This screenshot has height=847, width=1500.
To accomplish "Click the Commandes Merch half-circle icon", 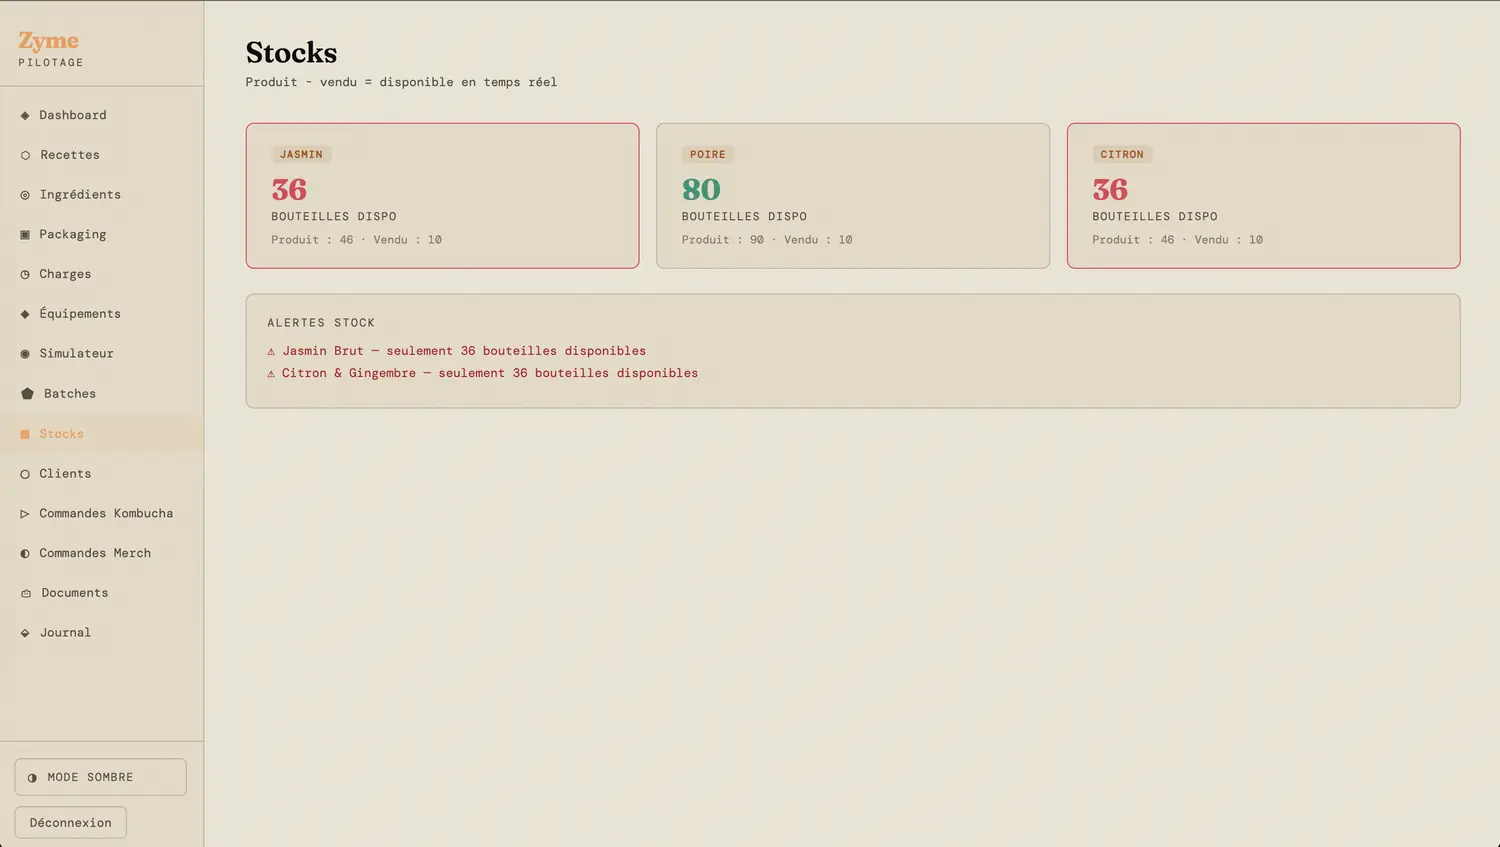I will (x=25, y=553).
